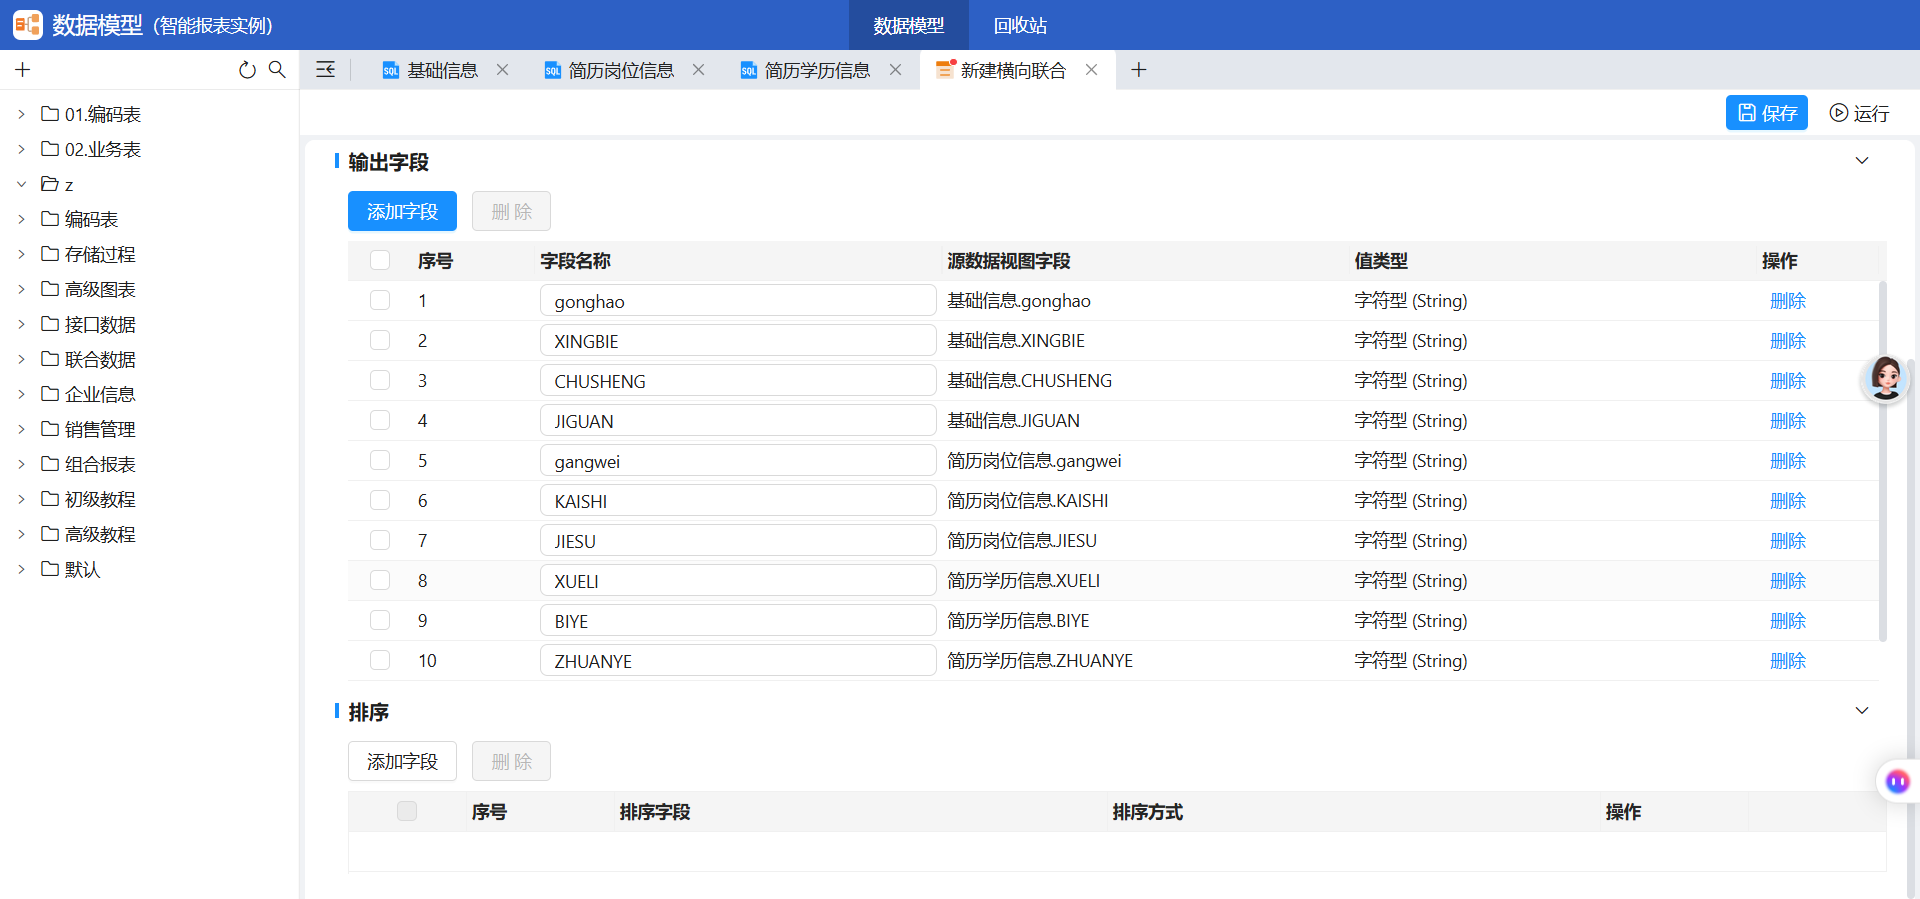Collapse the 输出字段 section chevron
The image size is (1920, 899).
pos(1862,161)
